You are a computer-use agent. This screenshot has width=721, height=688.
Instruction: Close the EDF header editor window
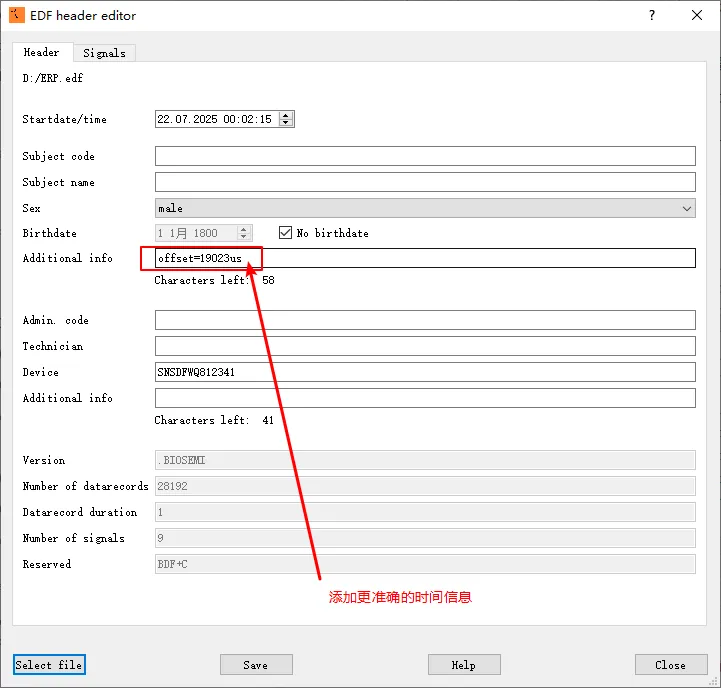tap(697, 15)
